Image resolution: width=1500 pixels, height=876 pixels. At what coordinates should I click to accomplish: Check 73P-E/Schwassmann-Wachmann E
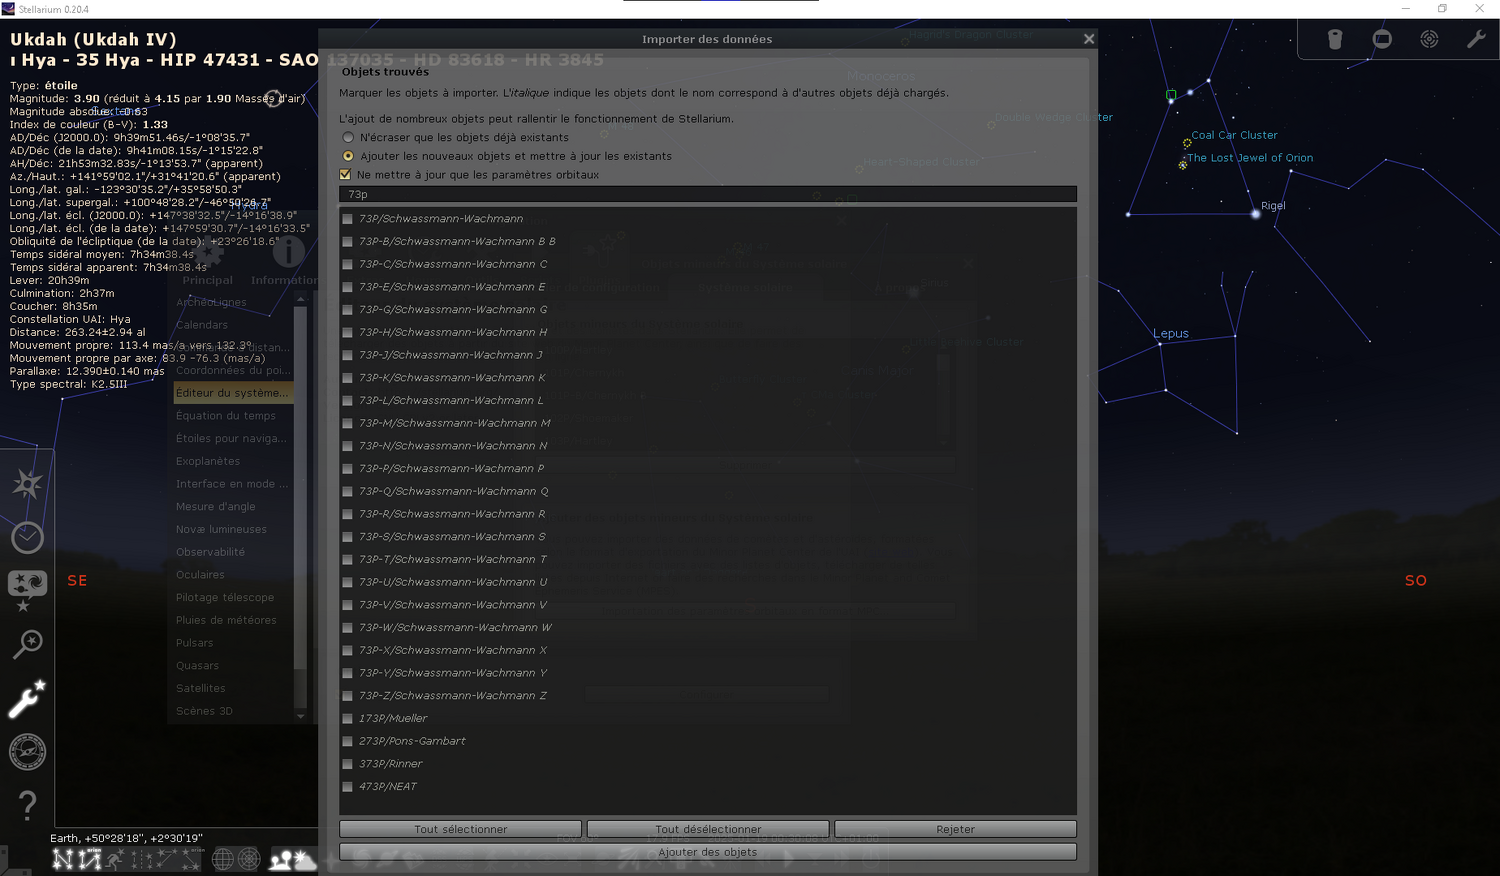pos(348,287)
